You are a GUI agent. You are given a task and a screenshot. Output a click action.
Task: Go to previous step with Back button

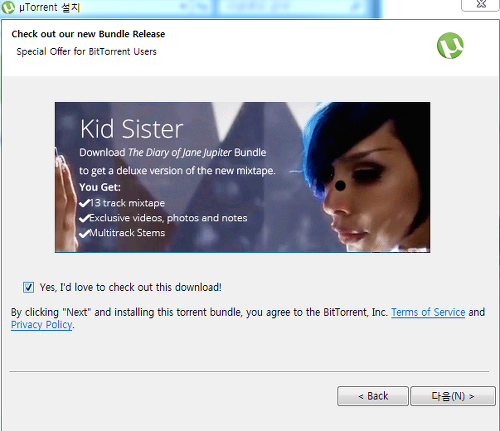(x=373, y=396)
